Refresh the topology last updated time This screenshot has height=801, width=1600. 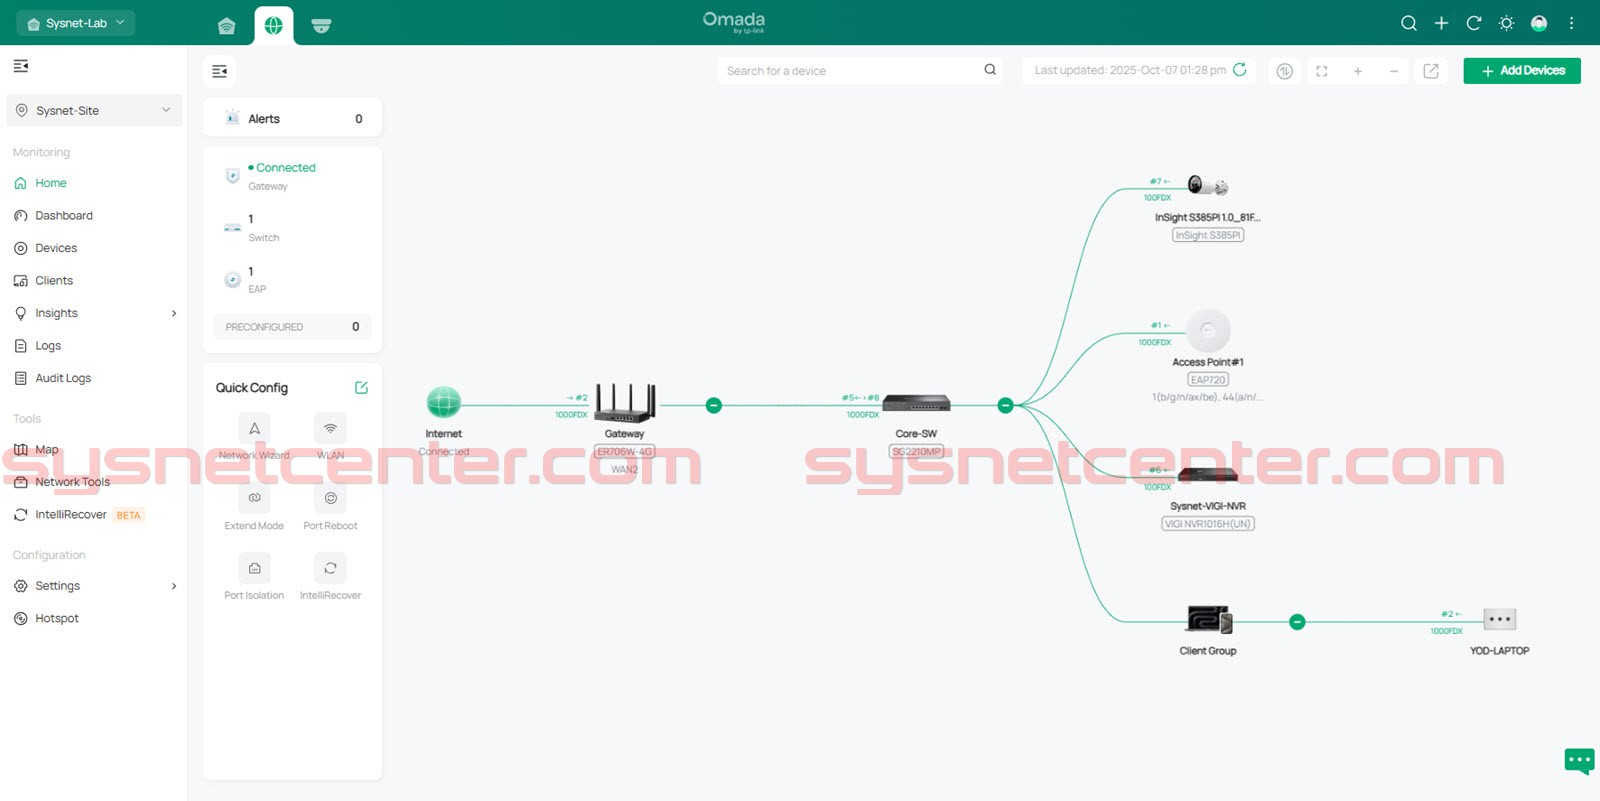coord(1240,70)
